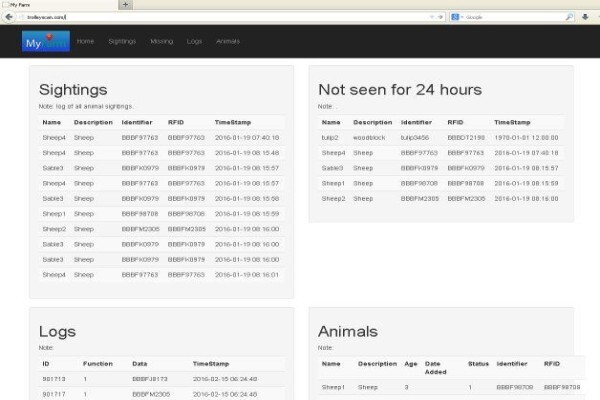Image resolution: width=600 pixels, height=400 pixels.
Task: Click the tulip3456 identifier cell
Action: (x=415, y=137)
